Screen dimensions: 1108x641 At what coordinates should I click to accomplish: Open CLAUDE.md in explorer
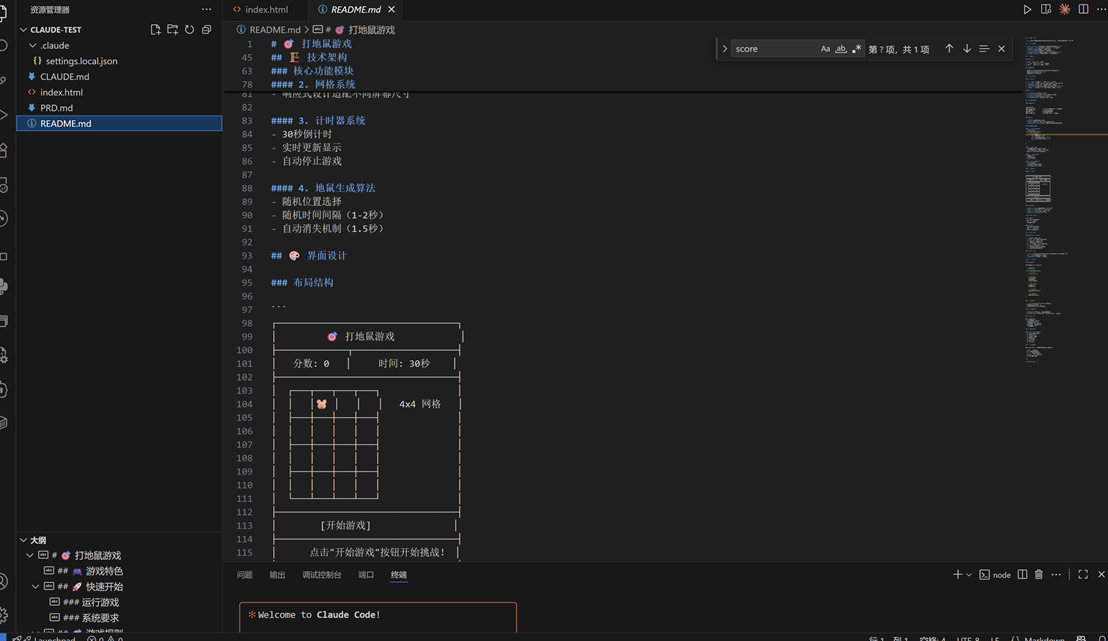pyautogui.click(x=119, y=76)
